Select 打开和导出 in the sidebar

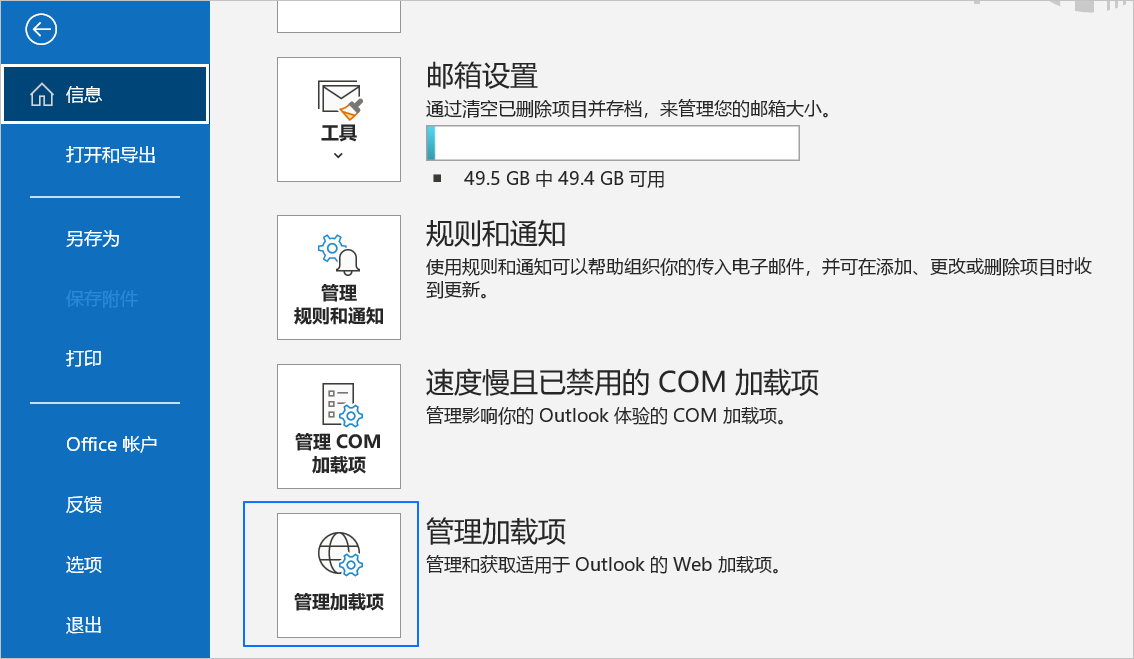pyautogui.click(x=111, y=155)
